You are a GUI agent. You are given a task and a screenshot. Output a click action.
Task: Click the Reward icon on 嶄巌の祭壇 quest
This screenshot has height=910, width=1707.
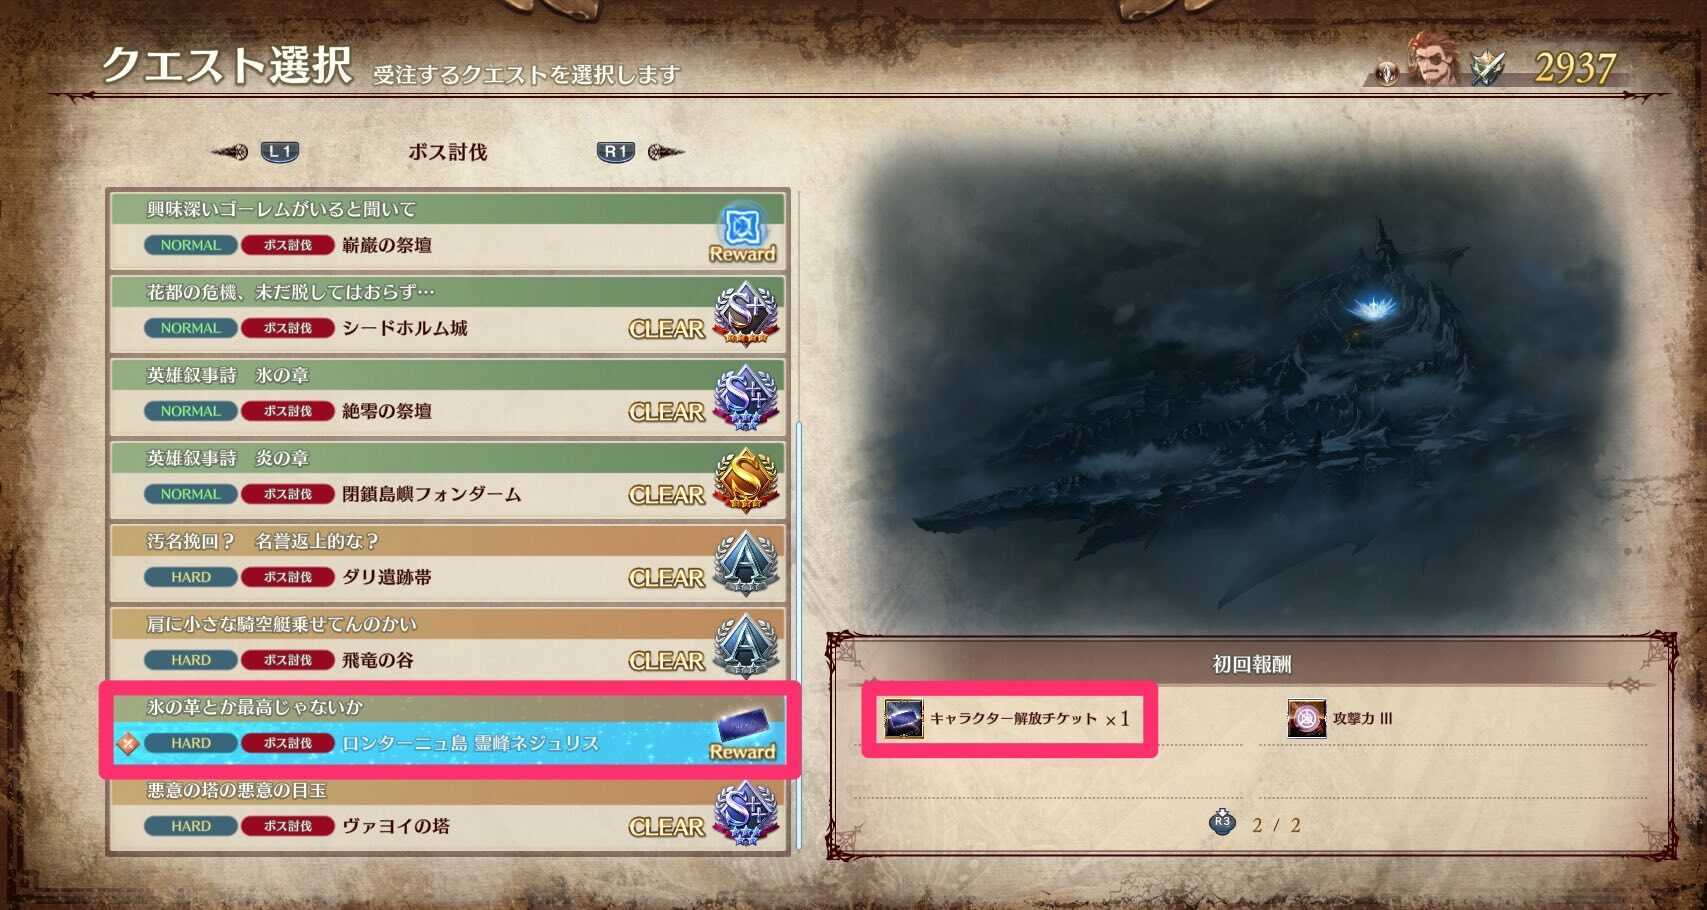(742, 234)
